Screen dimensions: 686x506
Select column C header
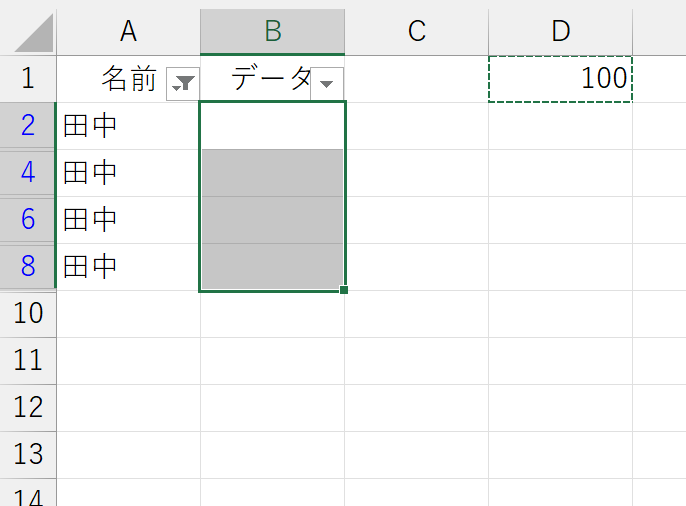(x=416, y=31)
